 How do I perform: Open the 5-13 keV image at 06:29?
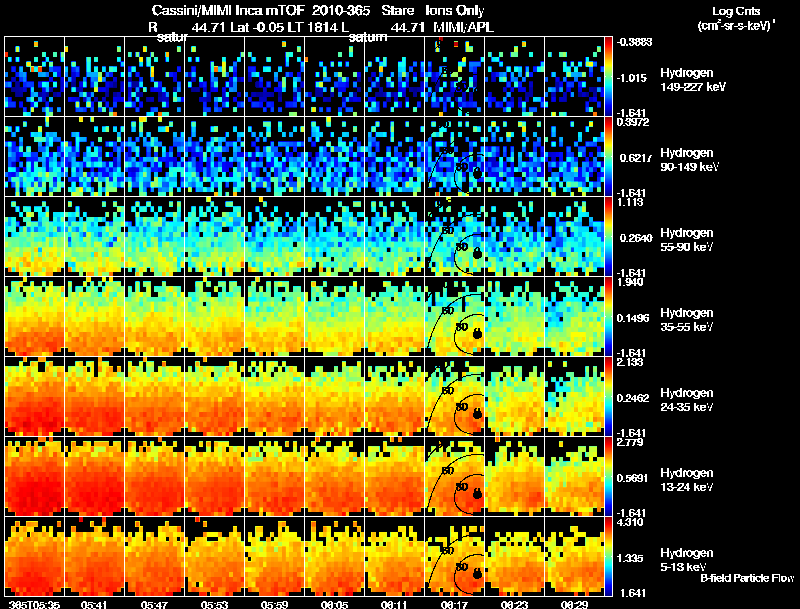pyautogui.click(x=574, y=556)
